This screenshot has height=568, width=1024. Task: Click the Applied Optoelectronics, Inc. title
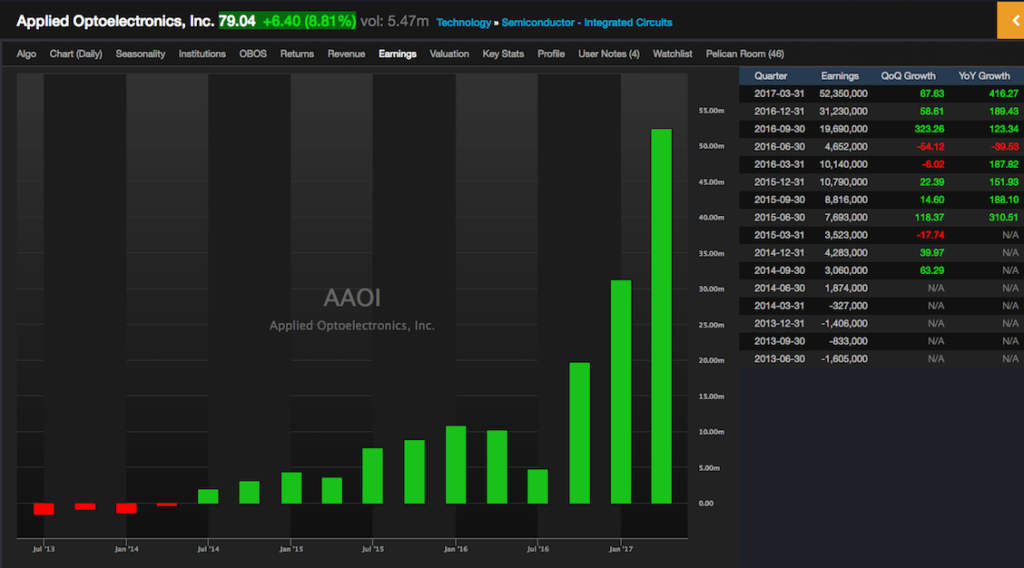tap(115, 21)
